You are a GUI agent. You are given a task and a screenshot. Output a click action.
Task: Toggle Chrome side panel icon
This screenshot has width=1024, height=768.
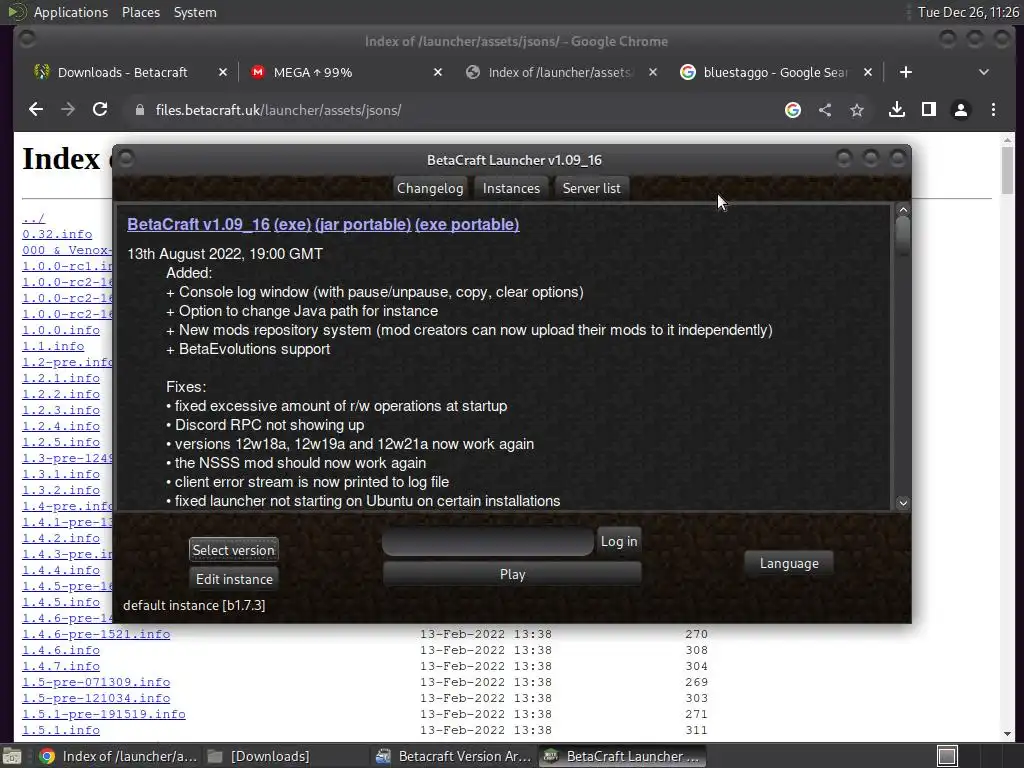(929, 110)
